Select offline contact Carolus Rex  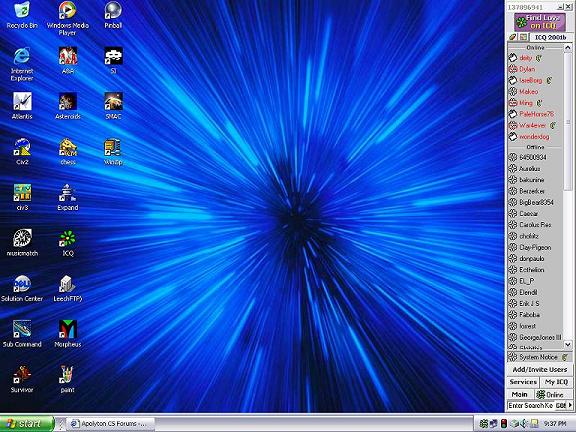pos(535,224)
